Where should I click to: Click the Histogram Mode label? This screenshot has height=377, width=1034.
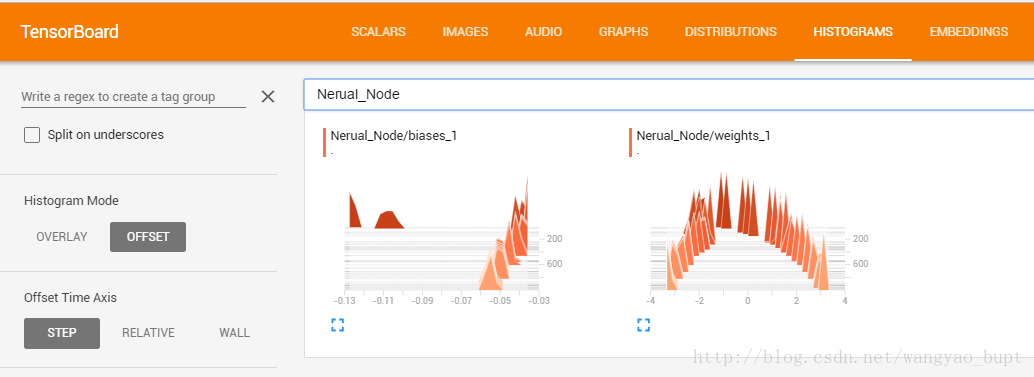[x=71, y=200]
